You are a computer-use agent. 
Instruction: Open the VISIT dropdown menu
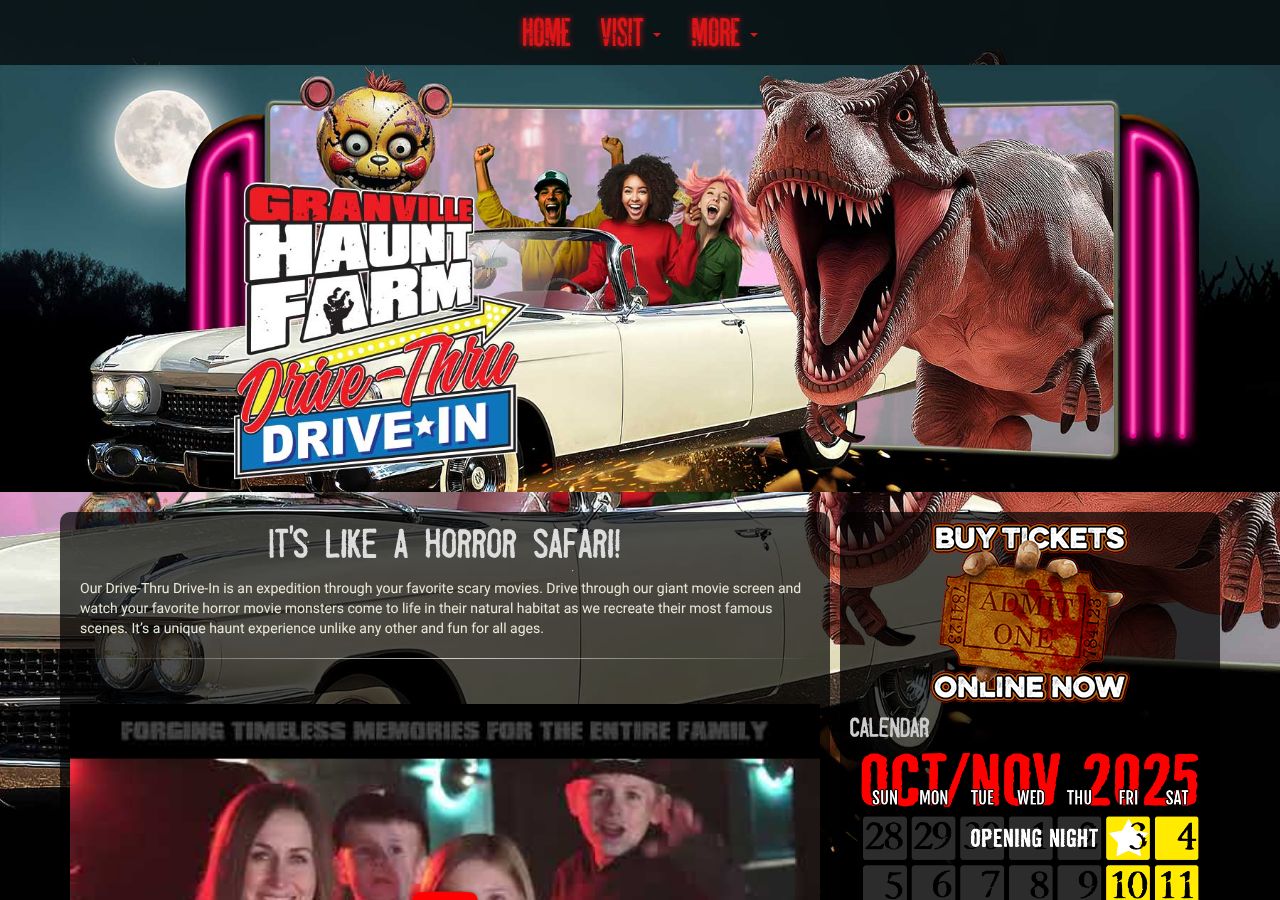[630, 33]
